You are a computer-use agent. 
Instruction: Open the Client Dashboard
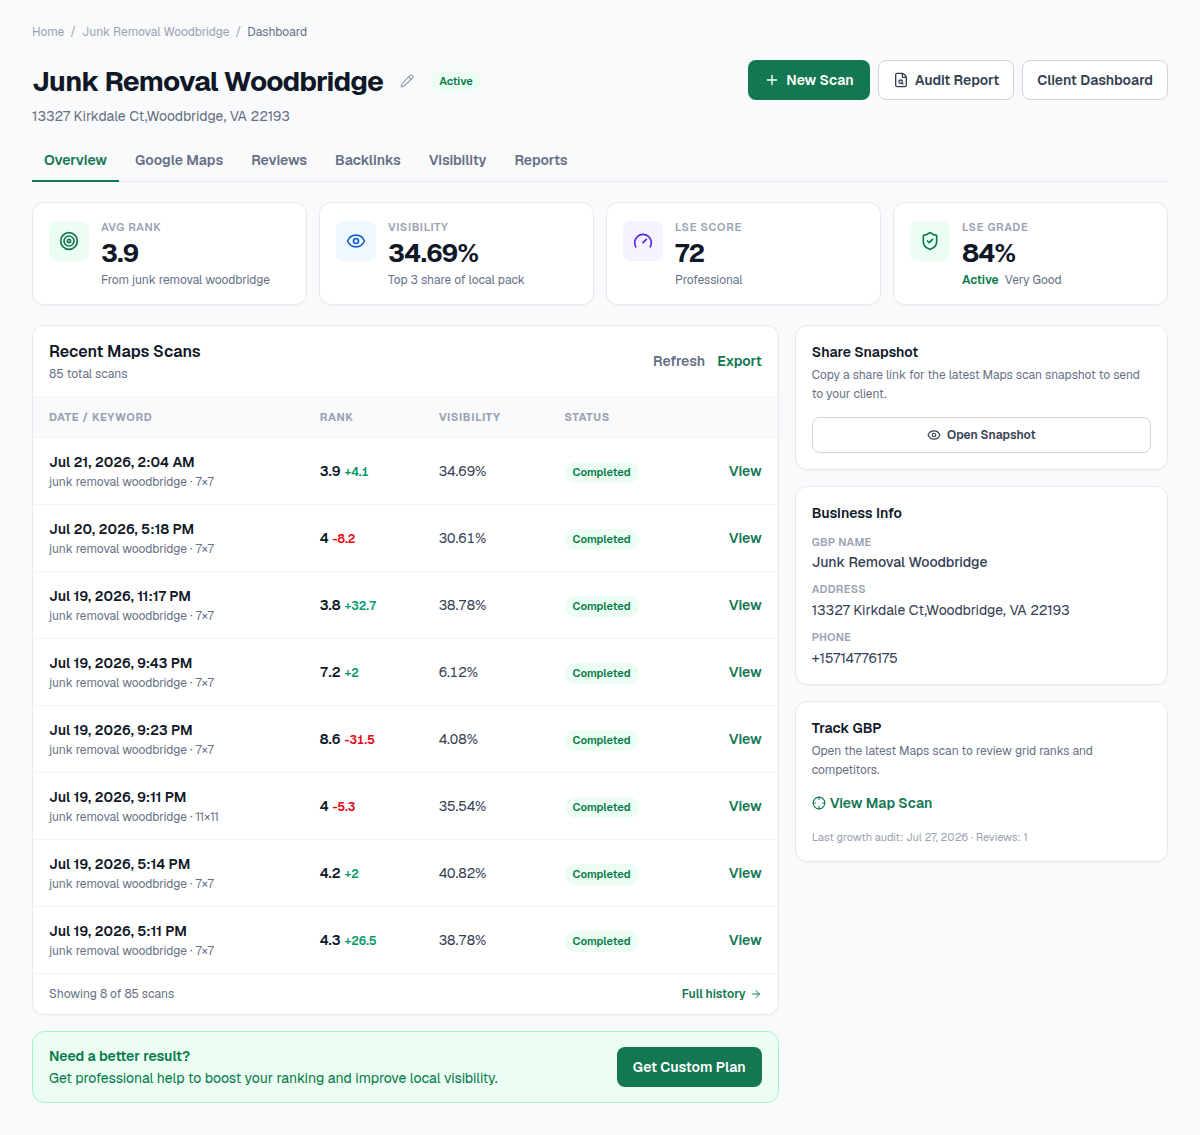(x=1095, y=80)
